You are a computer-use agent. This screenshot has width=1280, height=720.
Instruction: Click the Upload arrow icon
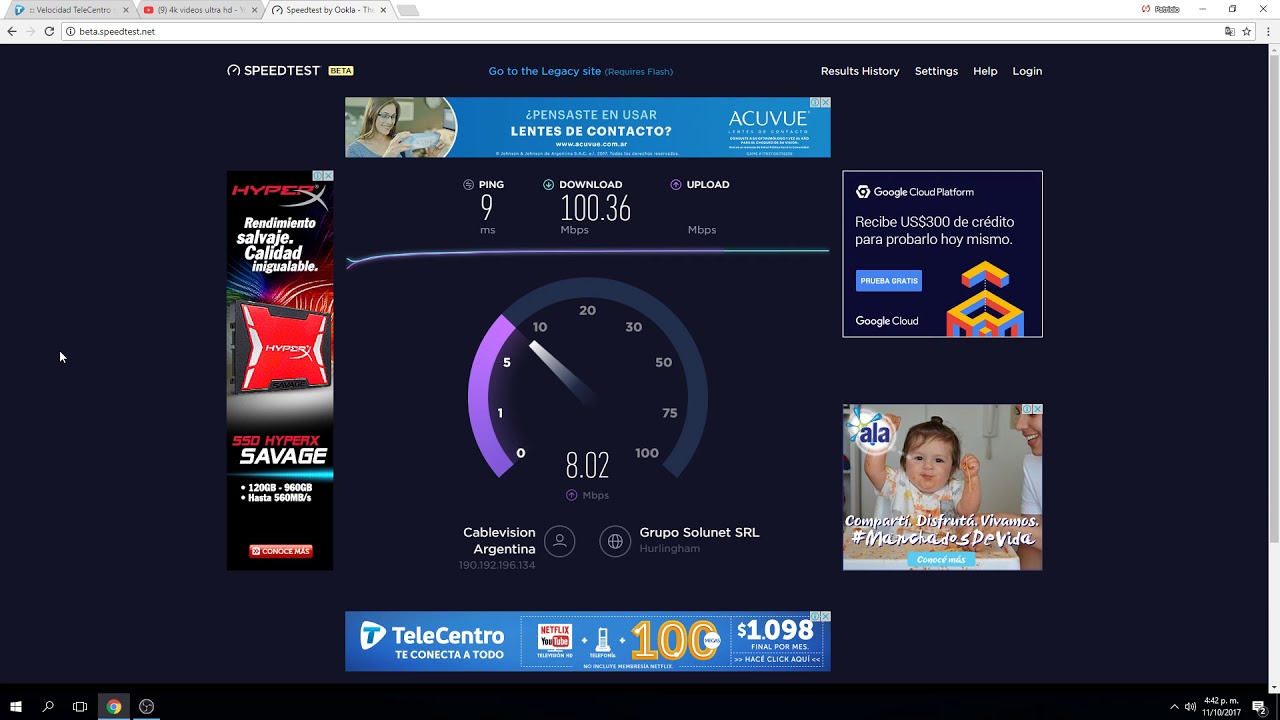click(676, 184)
